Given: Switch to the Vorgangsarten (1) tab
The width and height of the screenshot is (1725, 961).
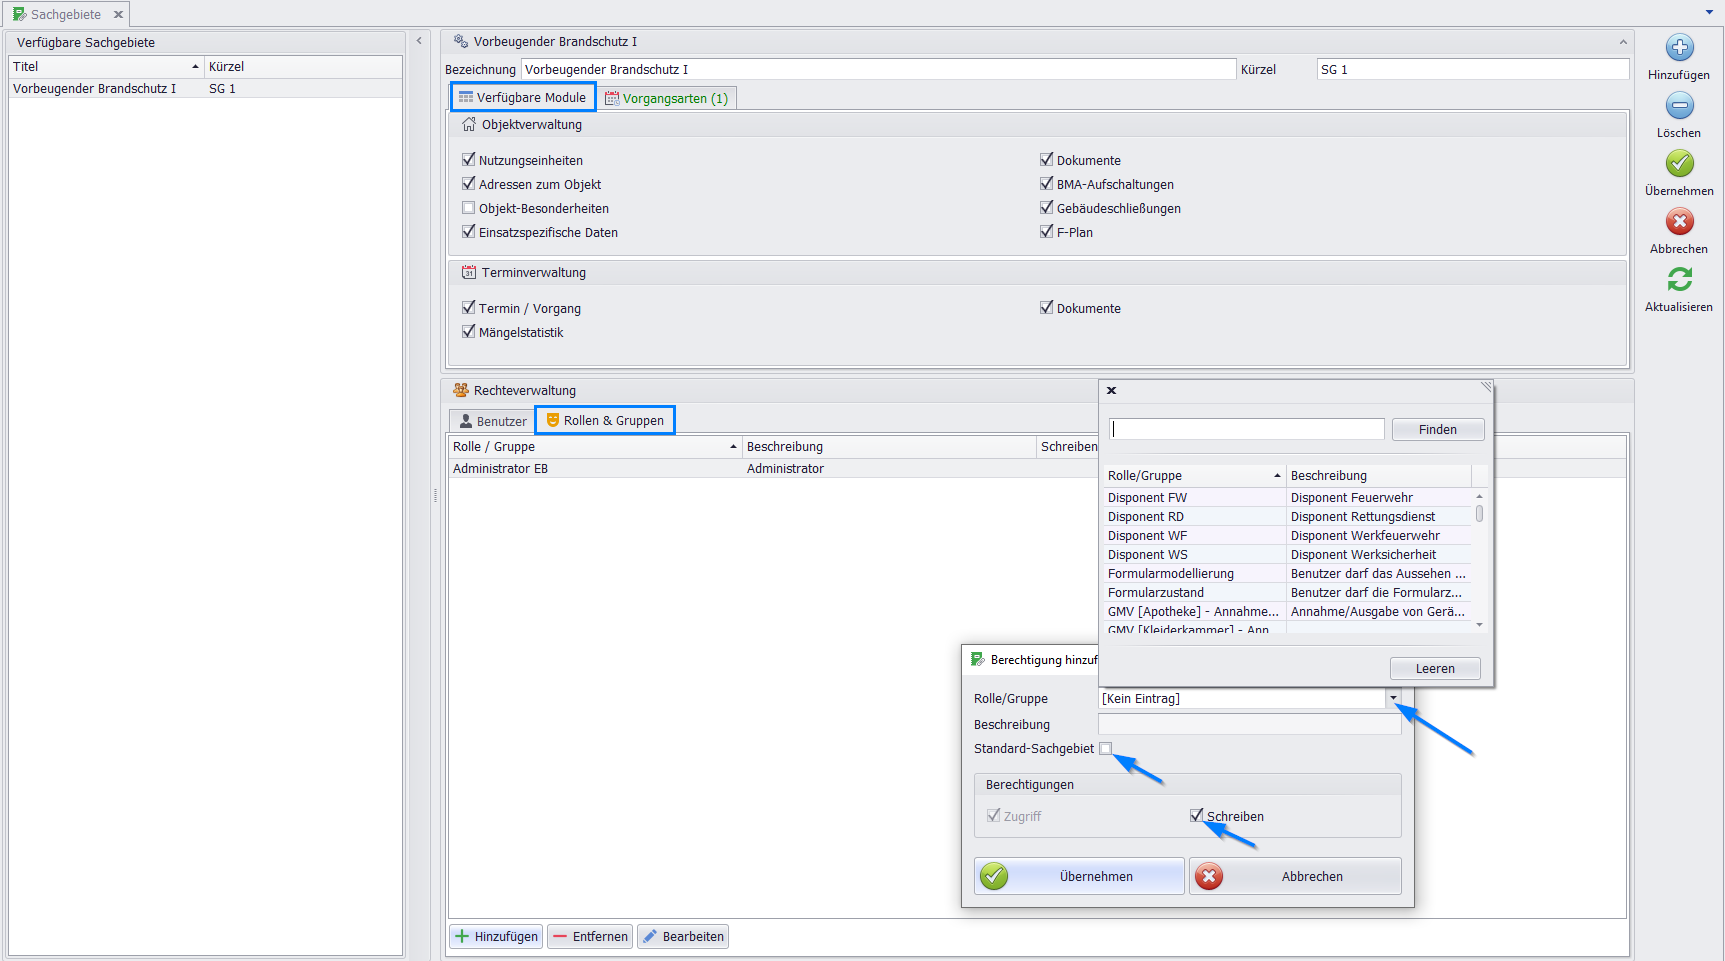Looking at the screenshot, I should (x=666, y=98).
